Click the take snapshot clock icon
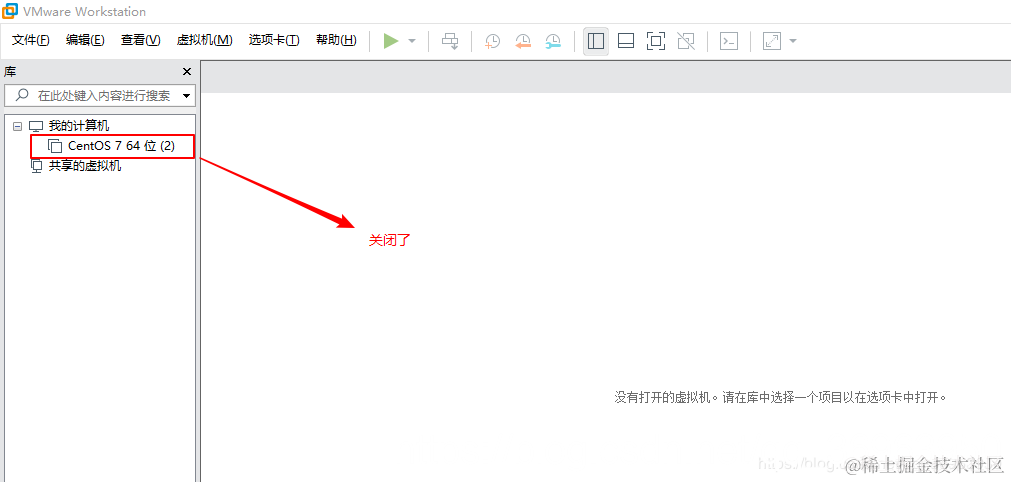This screenshot has width=1011, height=482. 493,41
